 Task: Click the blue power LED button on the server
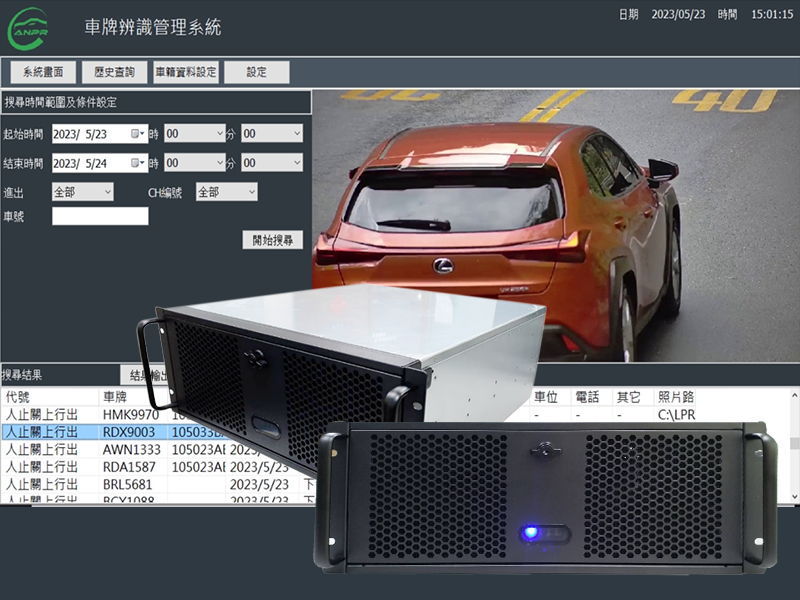[x=530, y=532]
